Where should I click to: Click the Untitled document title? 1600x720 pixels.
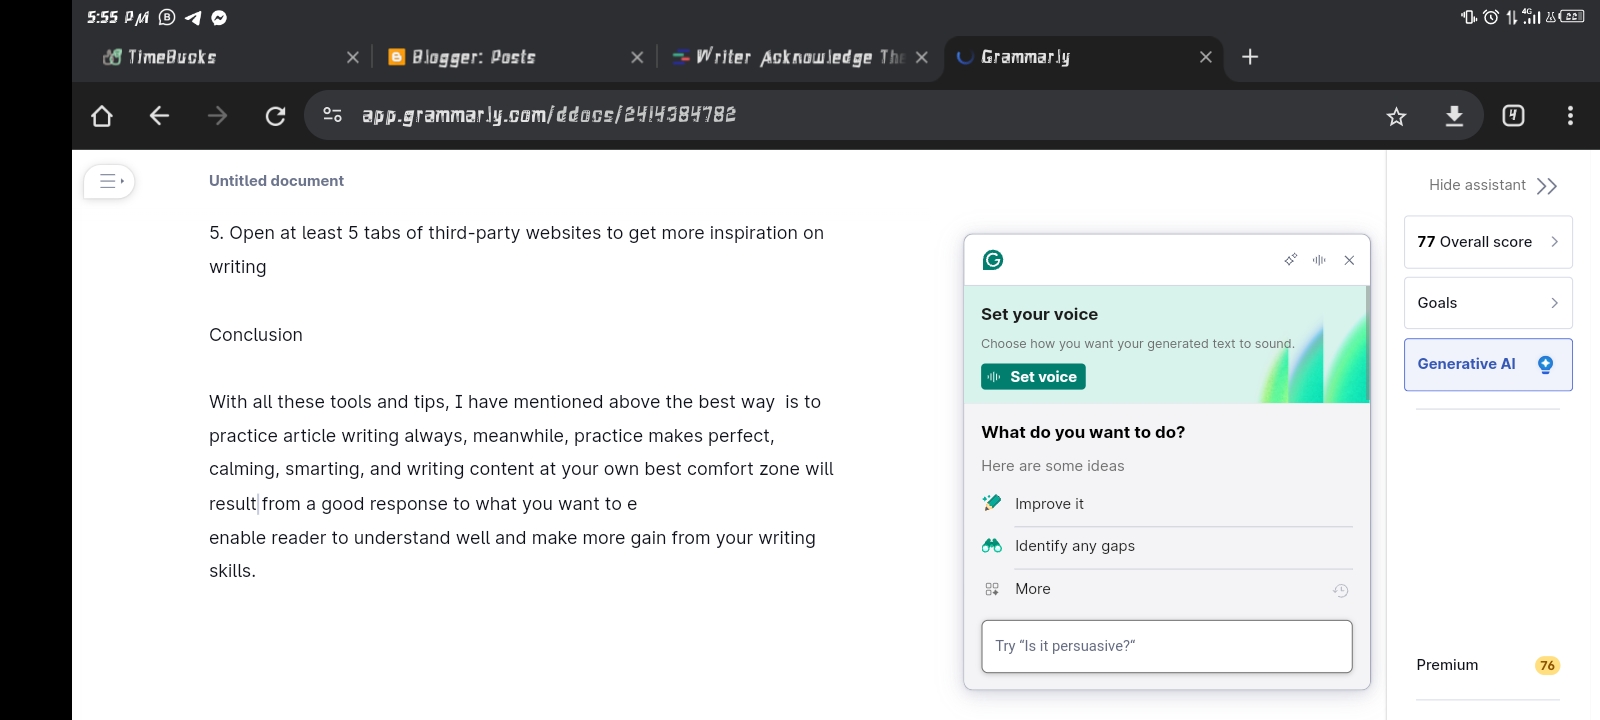pyautogui.click(x=276, y=181)
